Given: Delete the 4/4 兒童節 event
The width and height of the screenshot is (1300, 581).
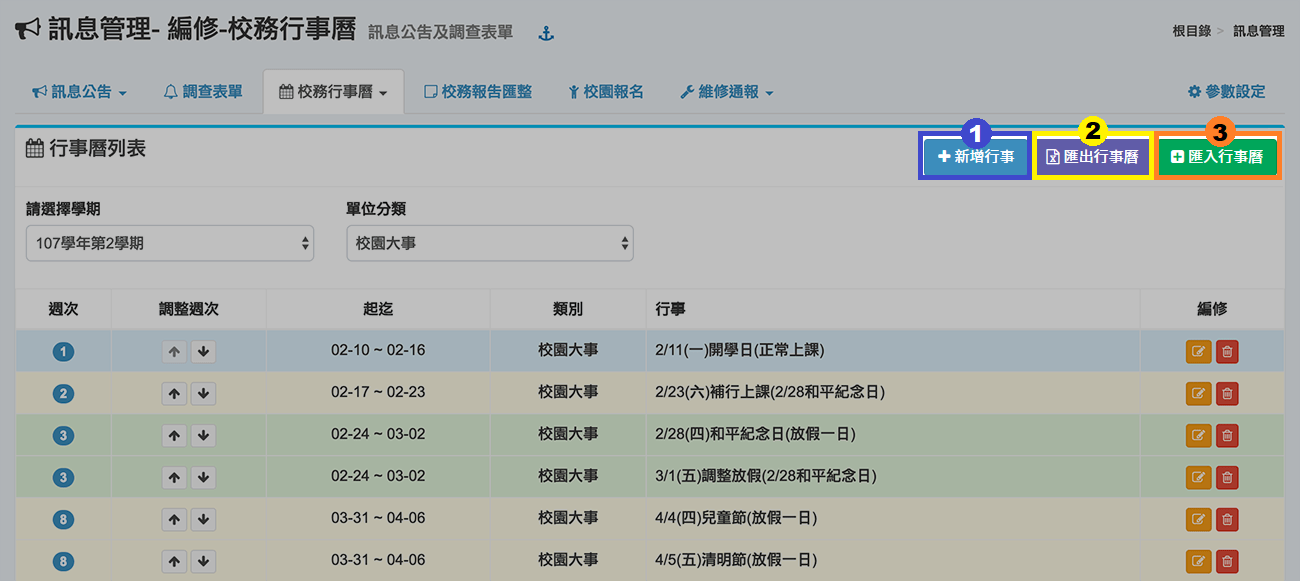Looking at the screenshot, I should point(1227,519).
